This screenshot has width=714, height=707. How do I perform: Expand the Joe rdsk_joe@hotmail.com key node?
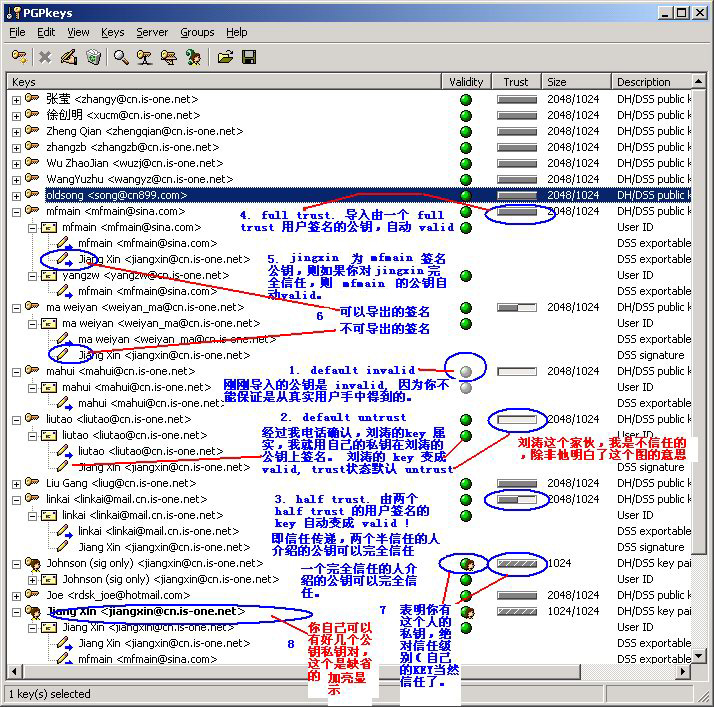click(16, 596)
